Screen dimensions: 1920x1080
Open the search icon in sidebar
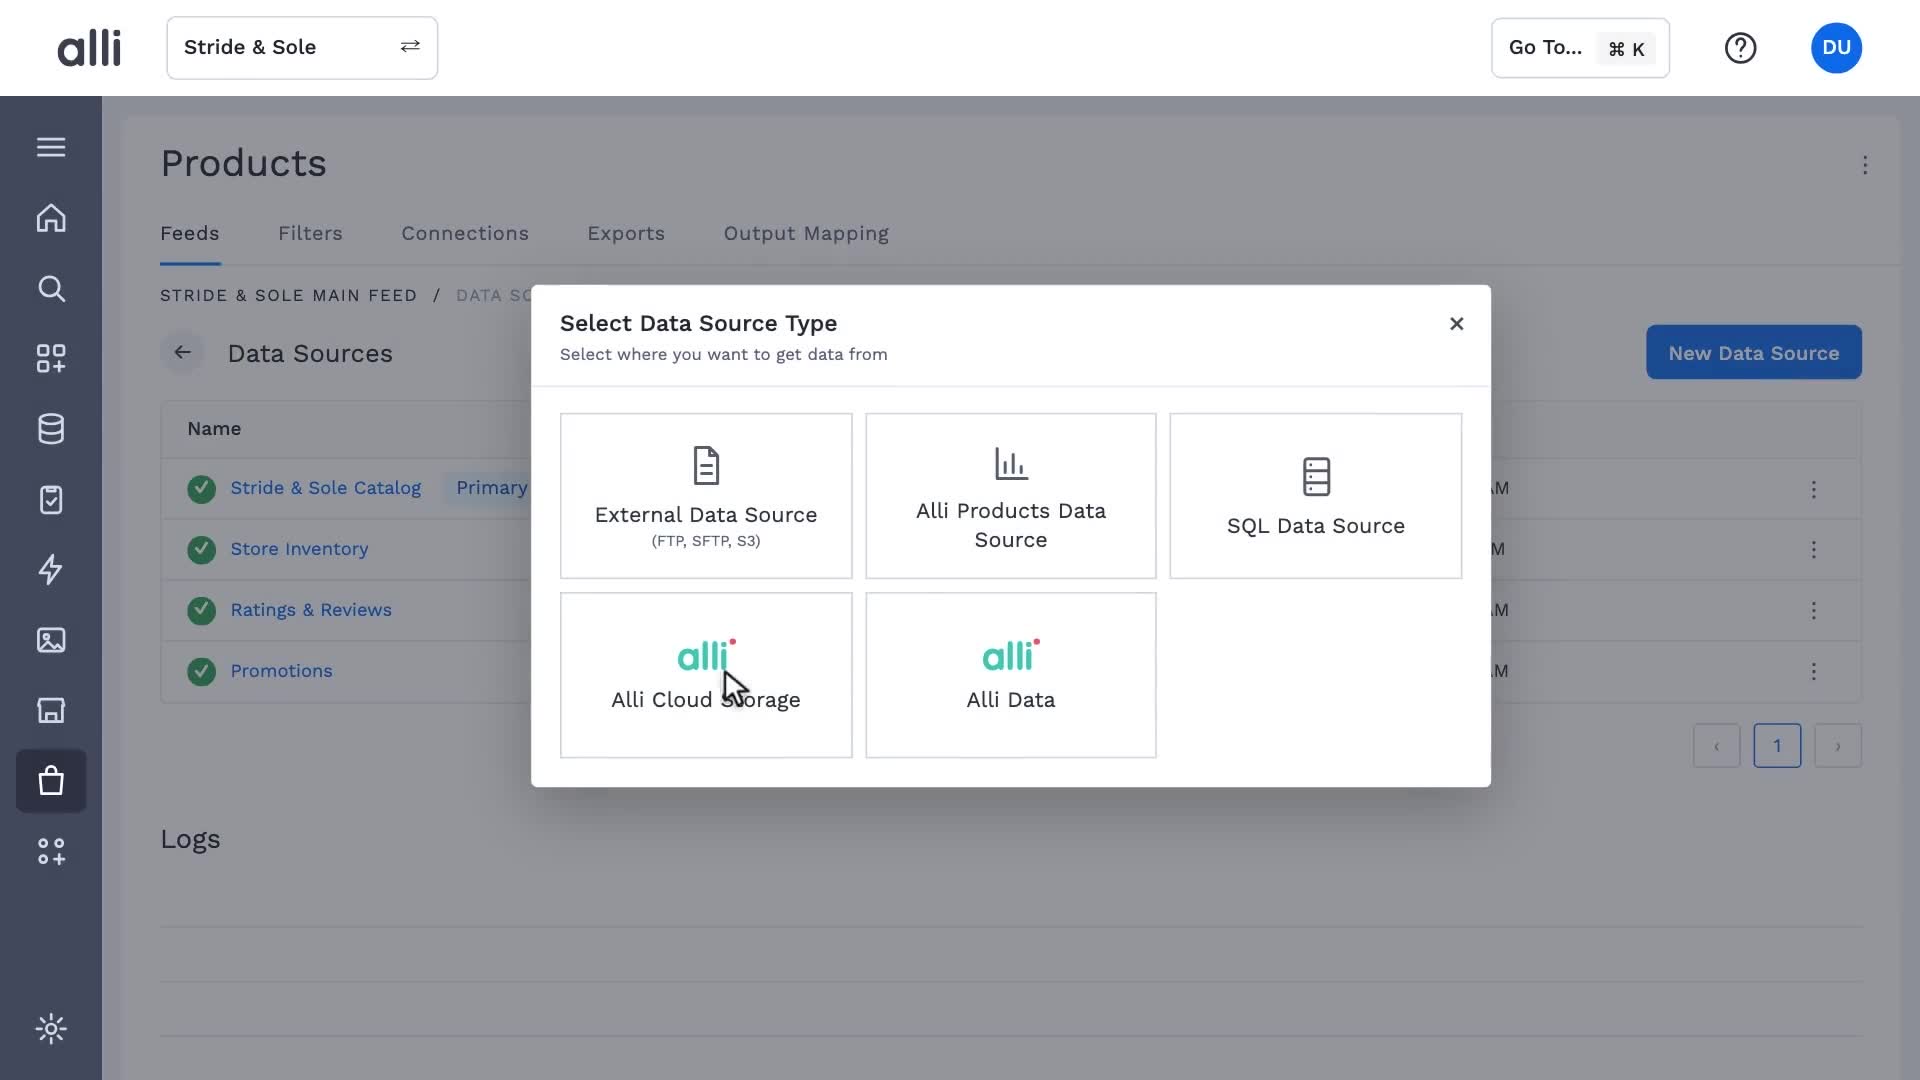tap(51, 289)
